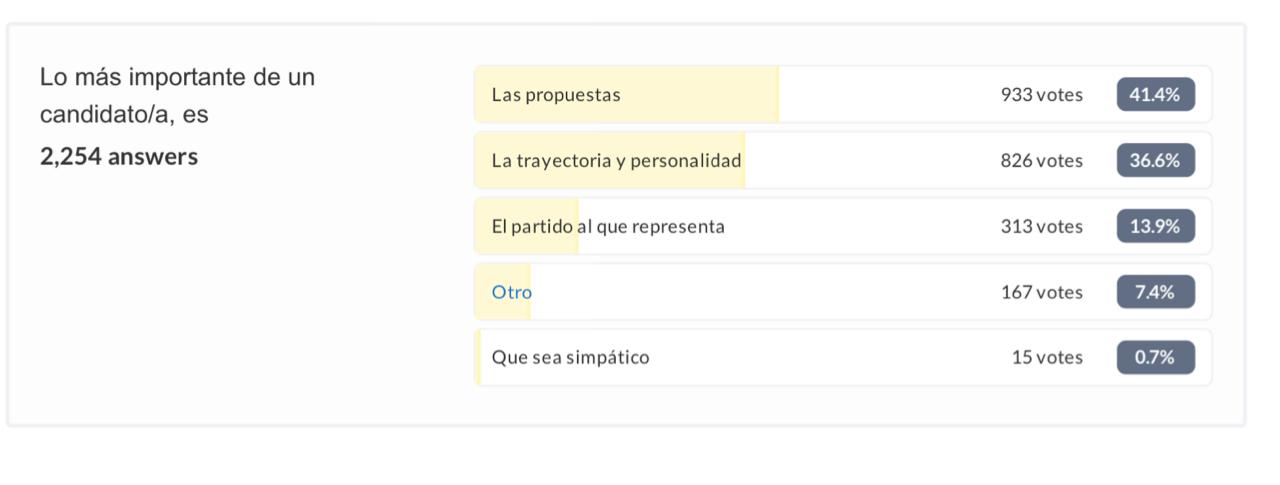This screenshot has height=485, width=1280.
Task: Click the 313 votes count
Action: pyautogui.click(x=1041, y=227)
